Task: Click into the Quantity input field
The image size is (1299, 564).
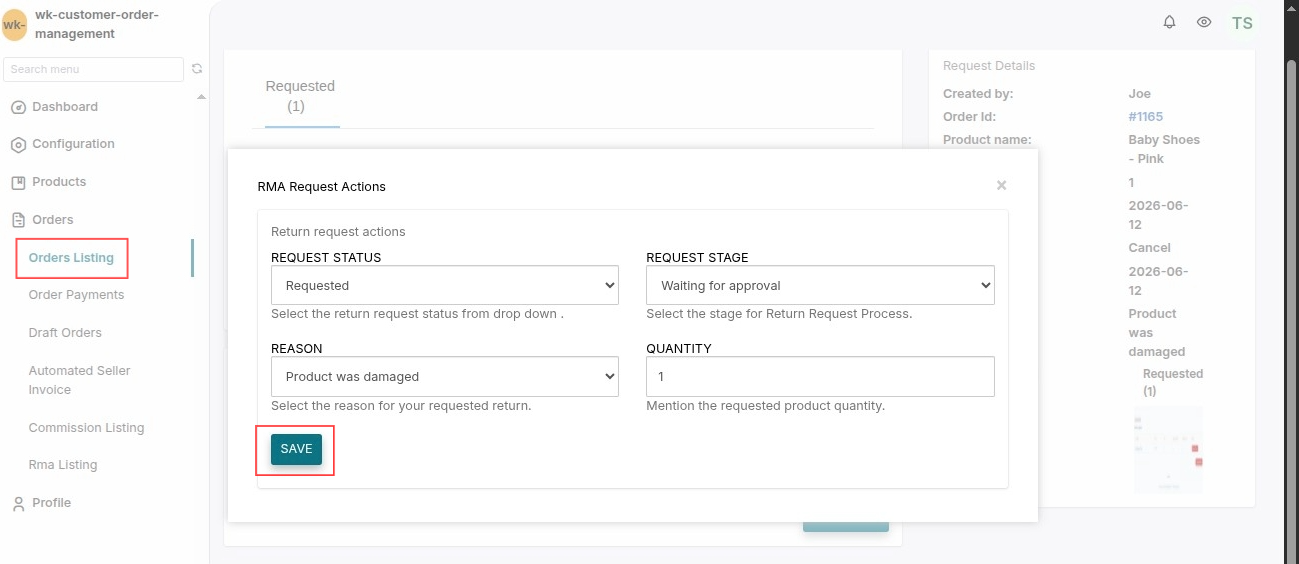Action: tap(820, 376)
